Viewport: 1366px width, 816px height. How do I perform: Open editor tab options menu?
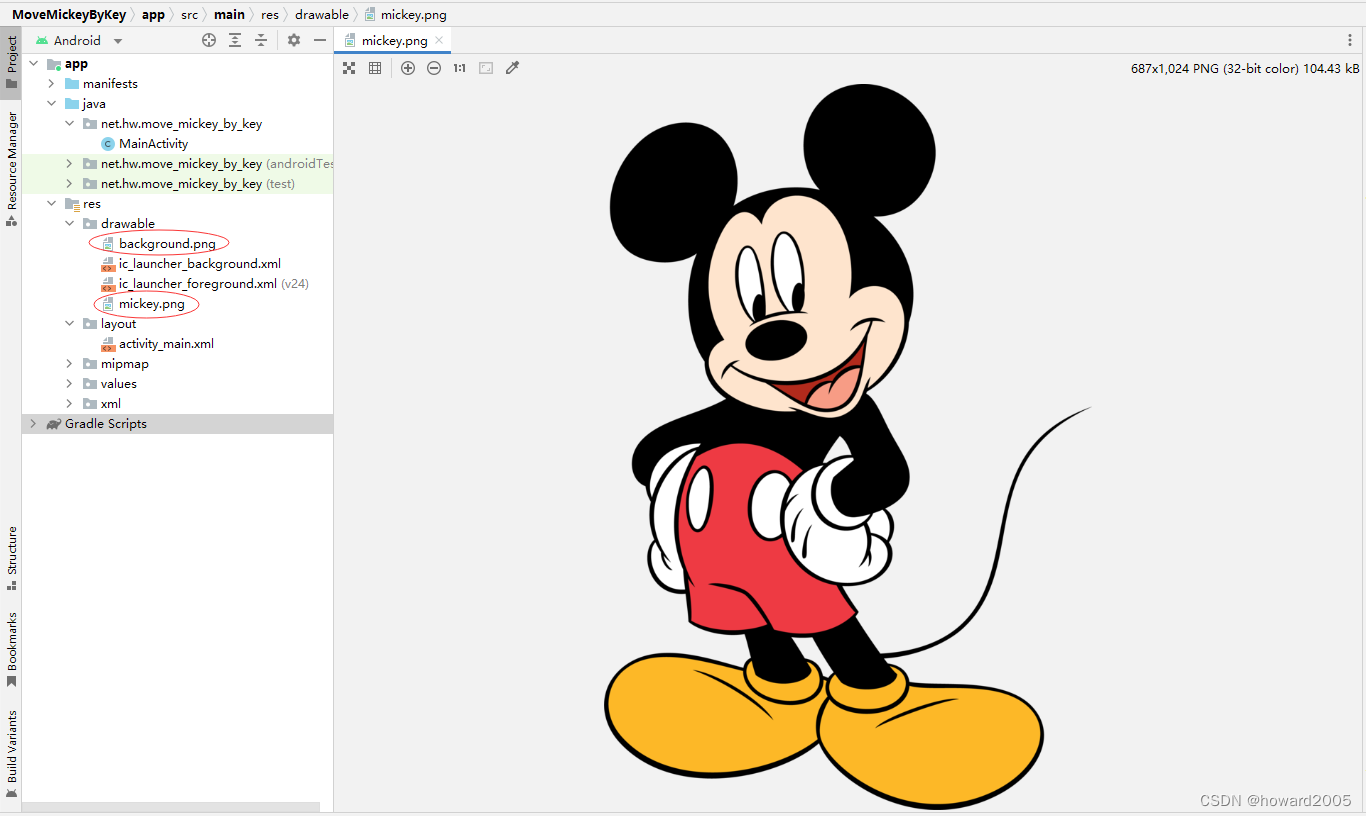tap(1350, 40)
